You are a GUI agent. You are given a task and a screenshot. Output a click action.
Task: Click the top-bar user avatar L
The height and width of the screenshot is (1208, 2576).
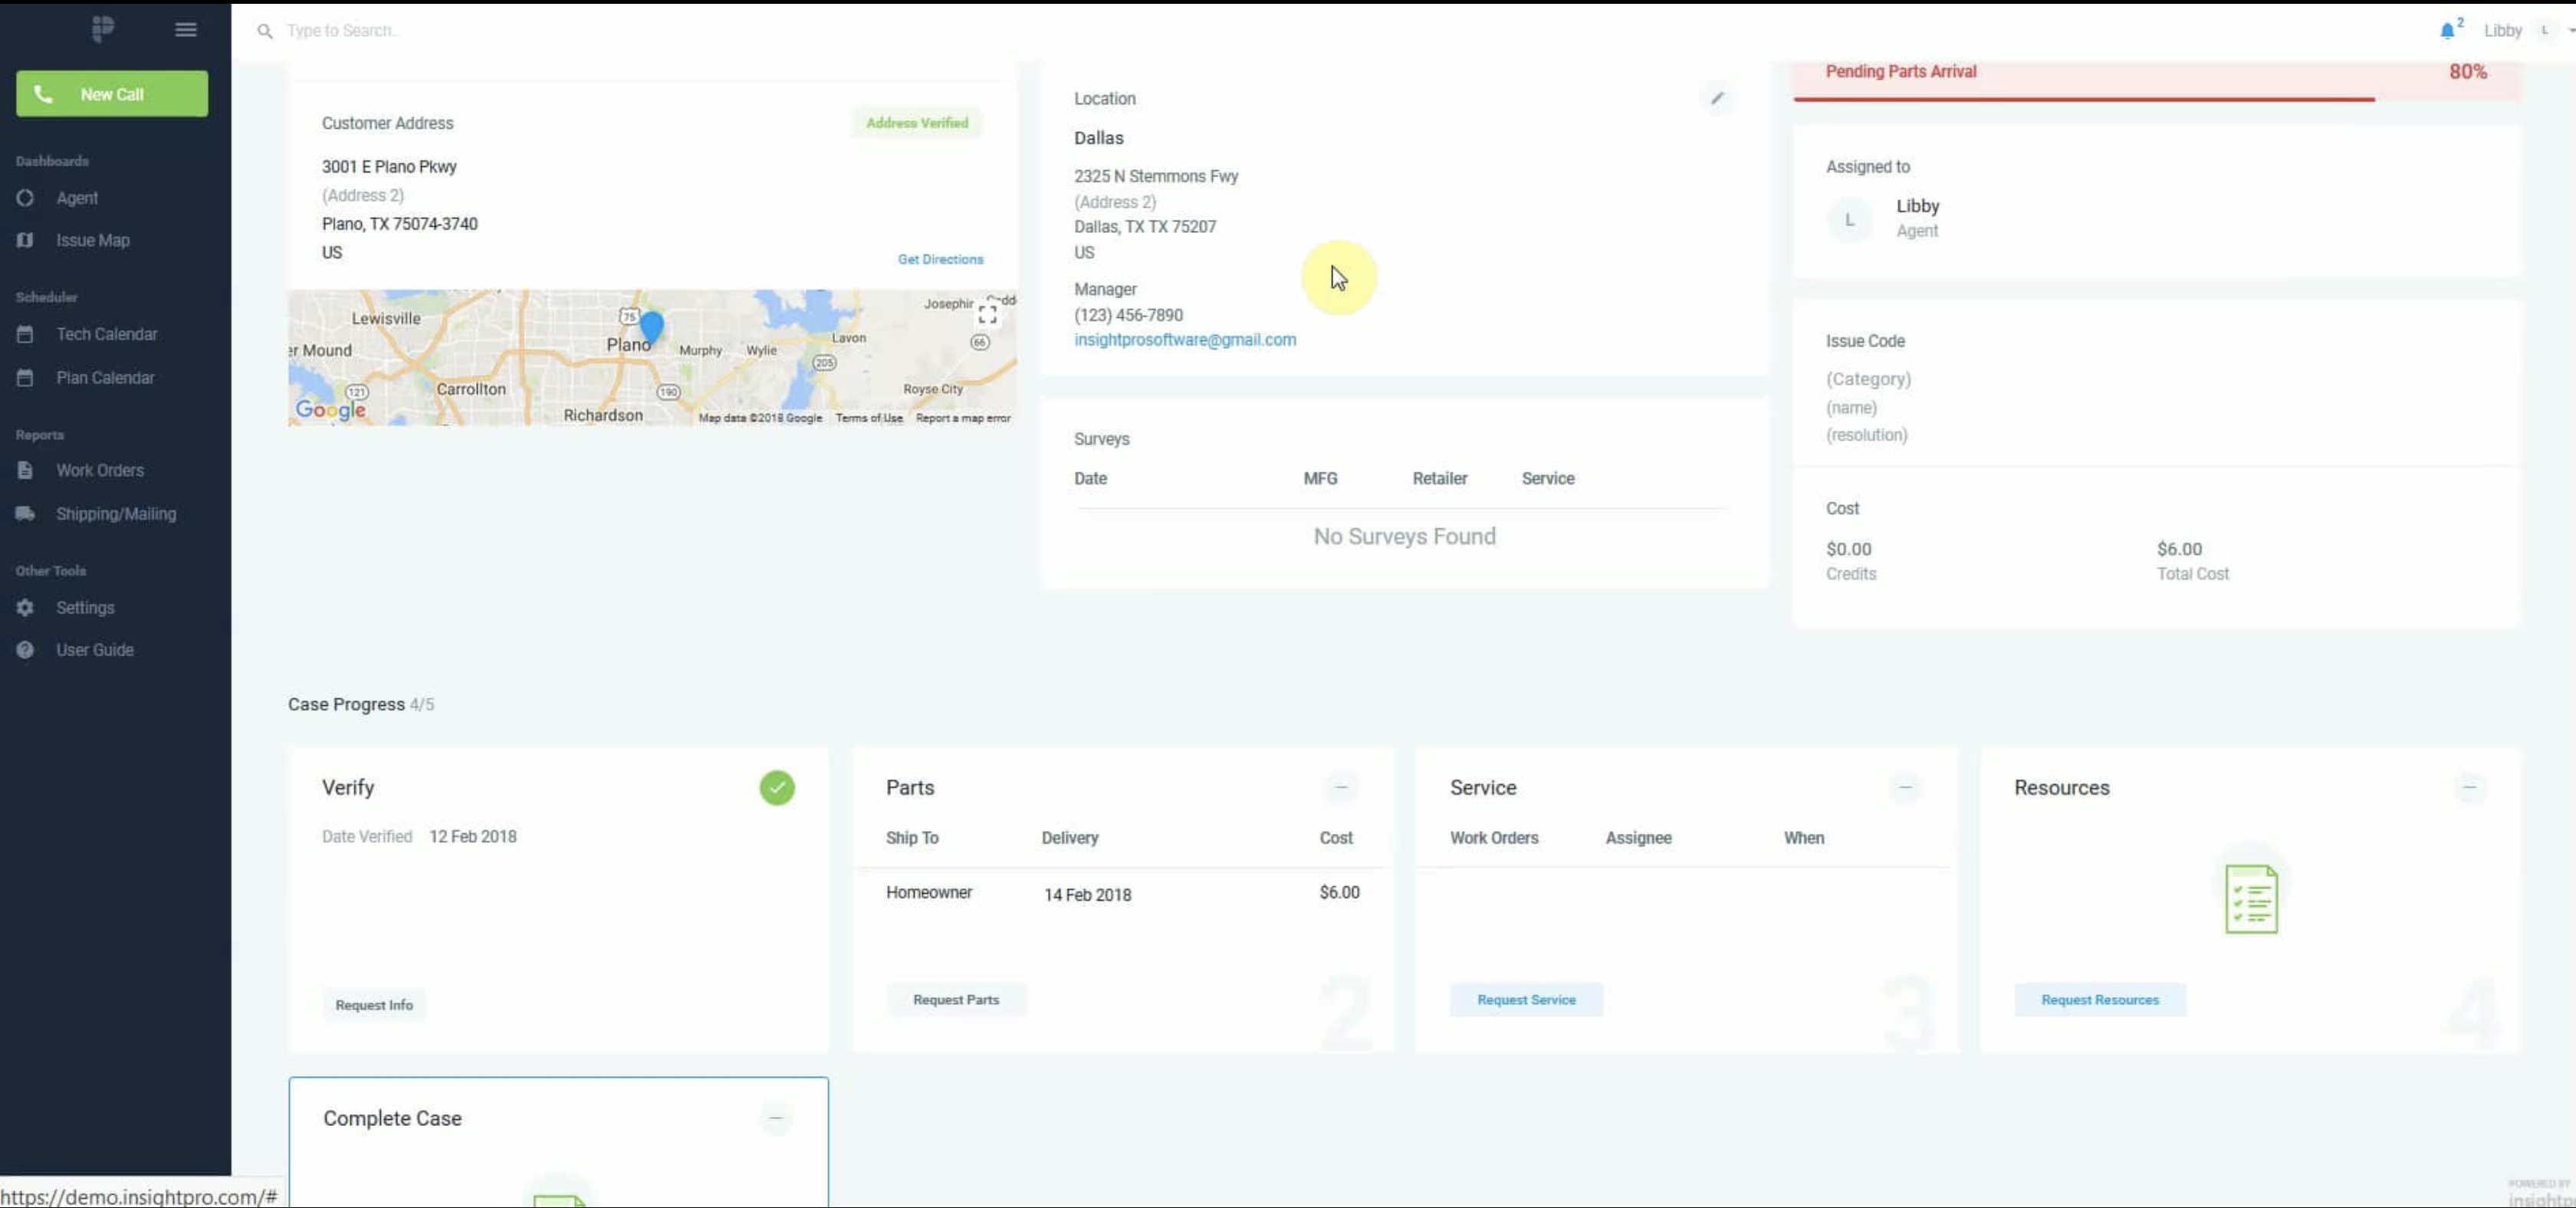pyautogui.click(x=2545, y=31)
